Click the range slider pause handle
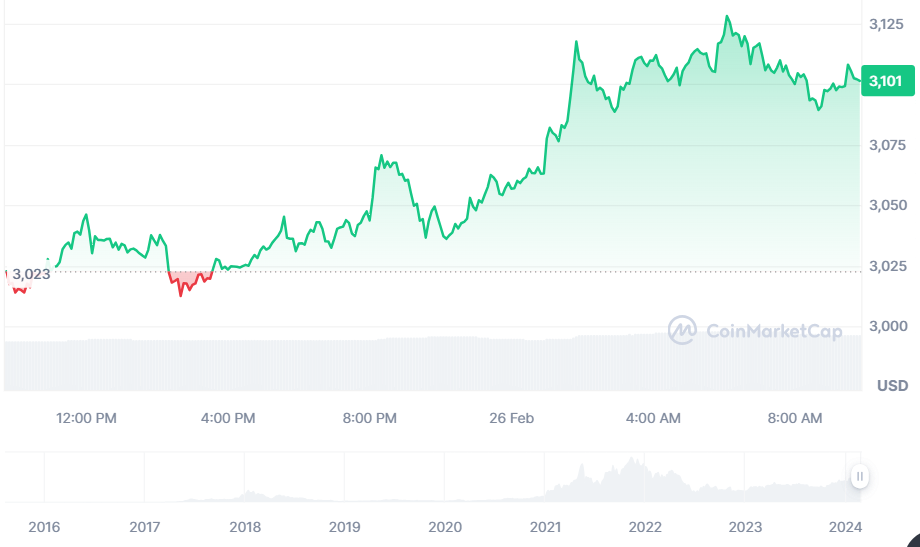920x547 pixels. coord(860,476)
